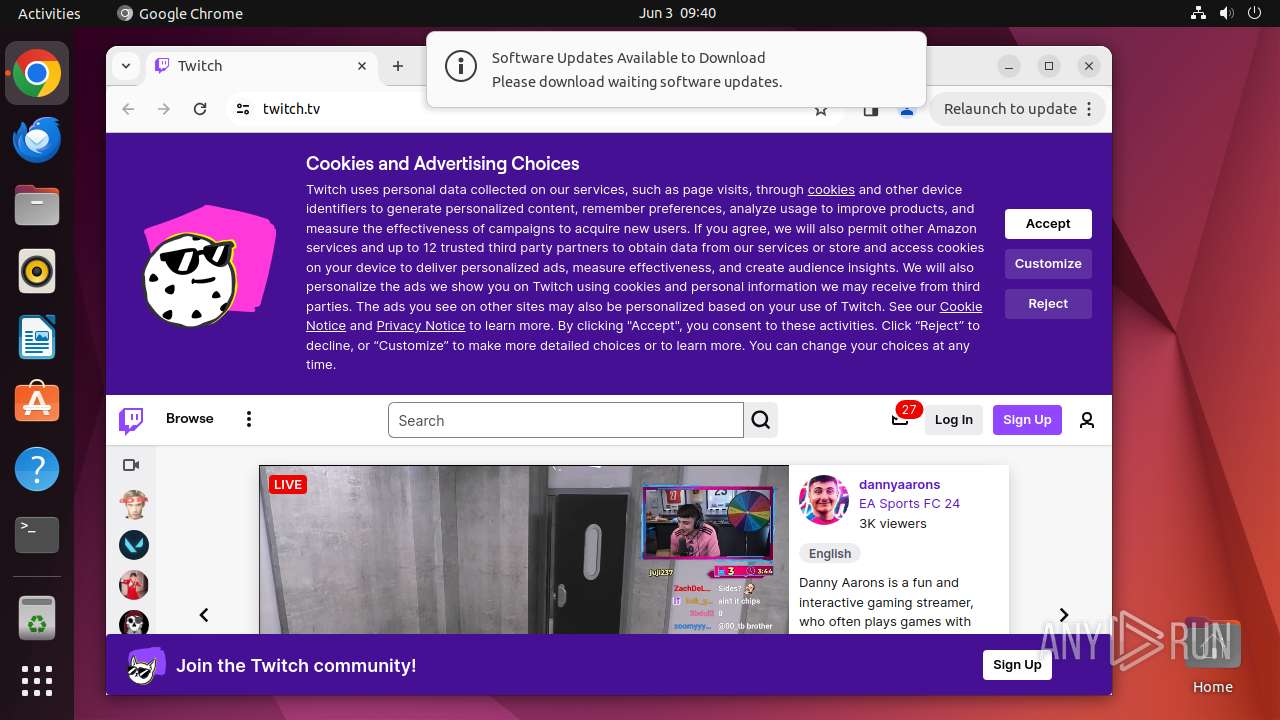Click the English tag
The width and height of the screenshot is (1280, 720).
830,554
